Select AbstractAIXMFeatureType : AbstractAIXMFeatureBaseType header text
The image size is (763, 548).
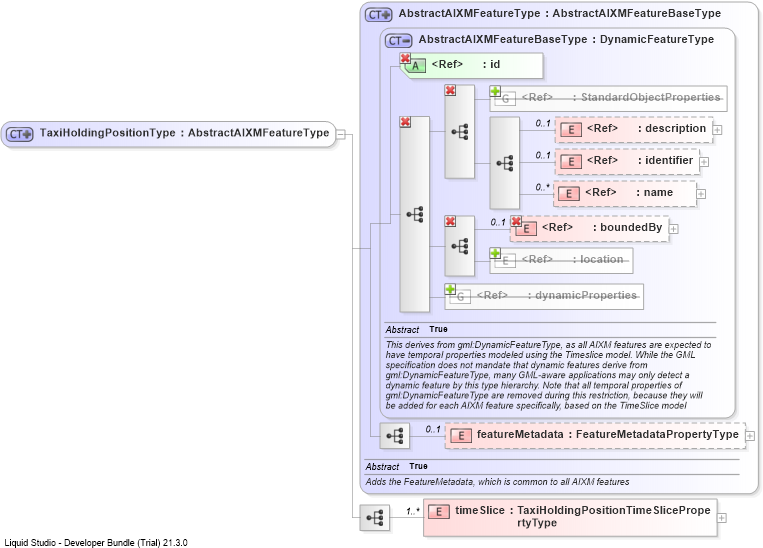pos(560,14)
